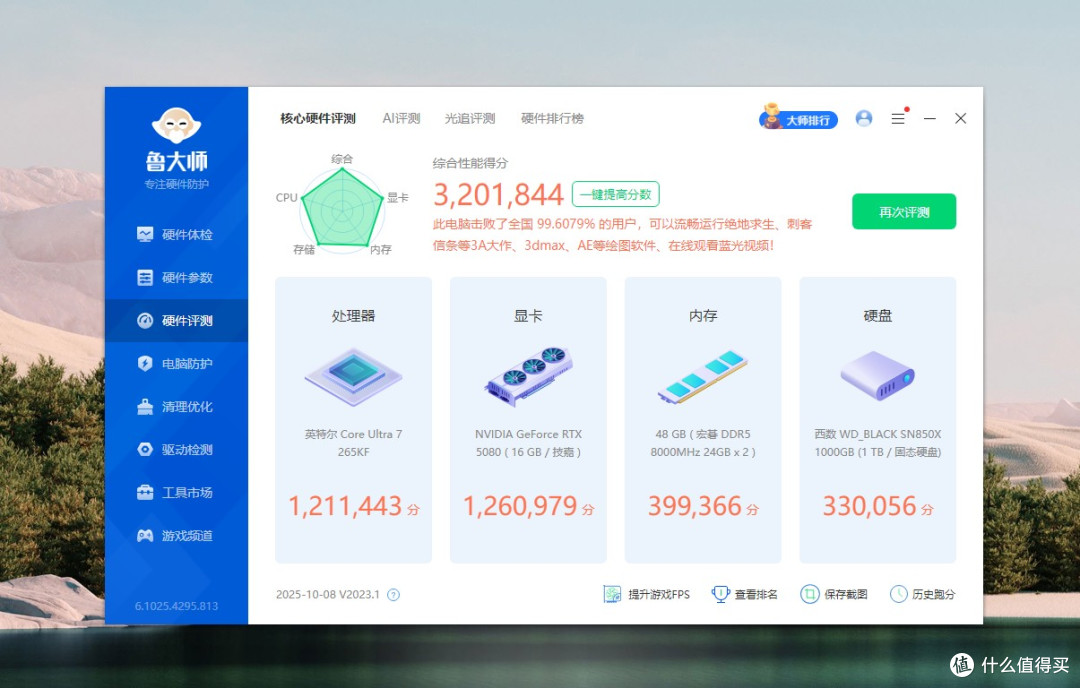Click the 历史跑分 clock link
1080x688 pixels.
pyautogui.click(x=923, y=594)
